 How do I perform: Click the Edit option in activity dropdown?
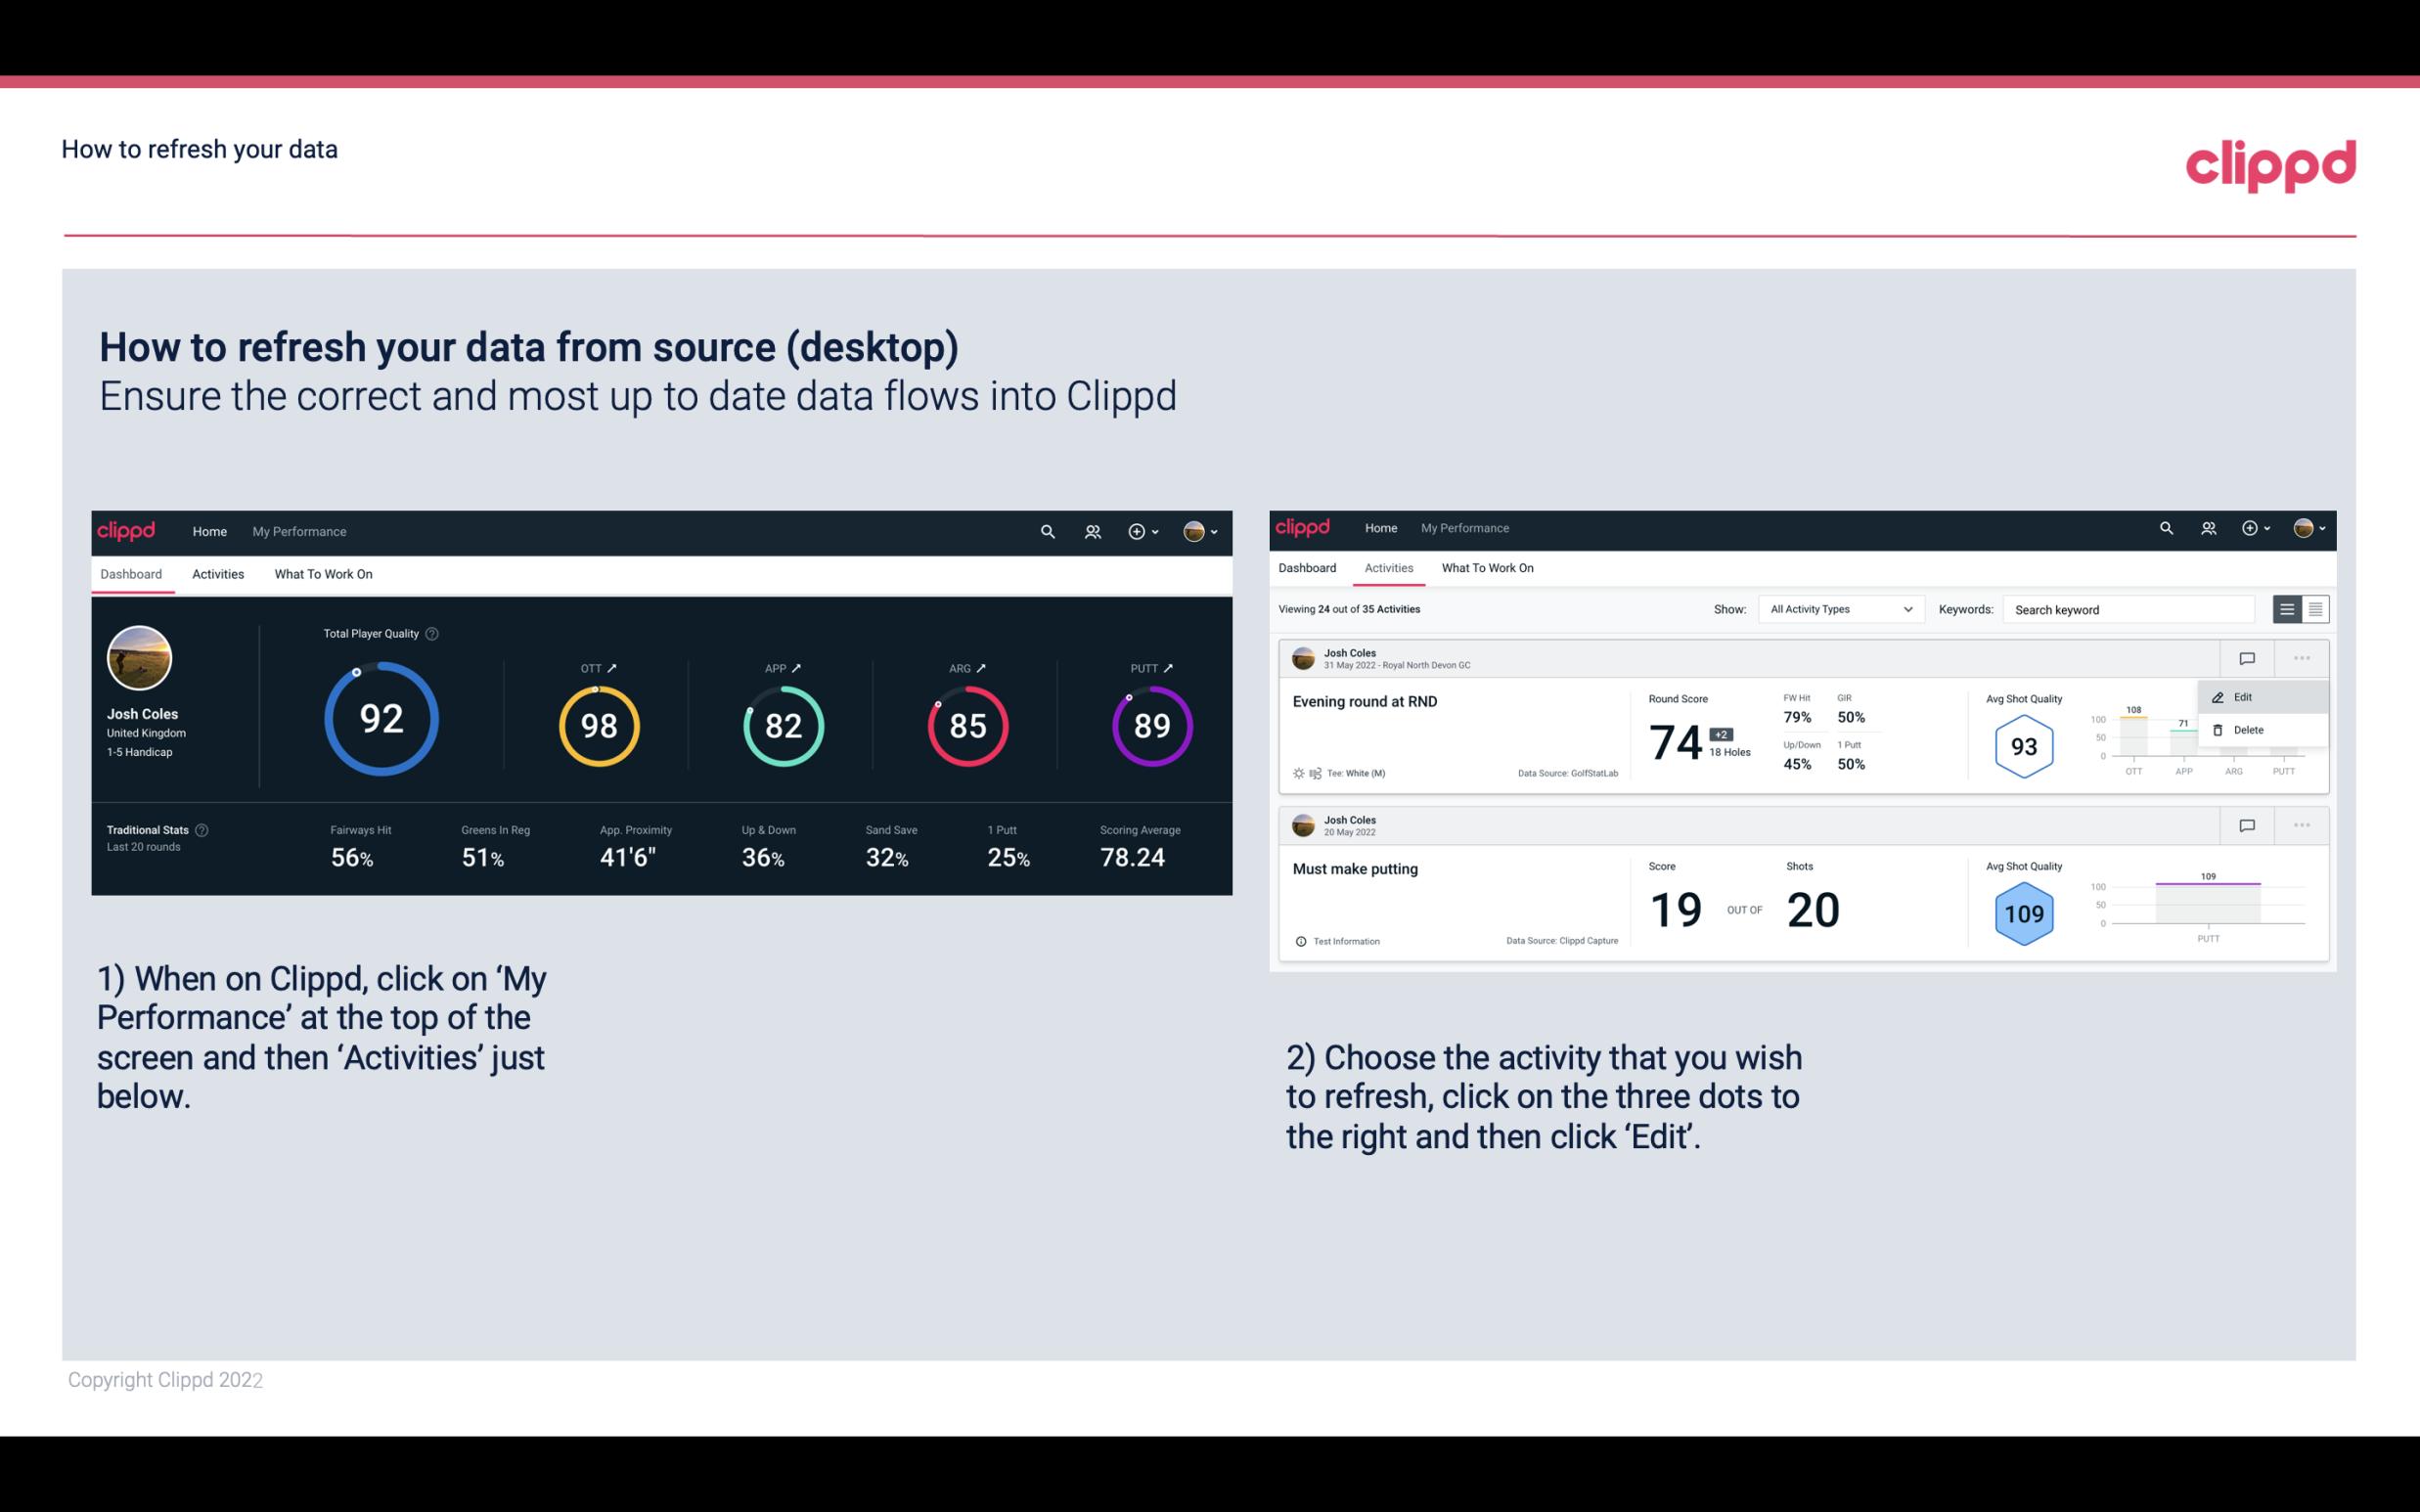pos(2248,695)
